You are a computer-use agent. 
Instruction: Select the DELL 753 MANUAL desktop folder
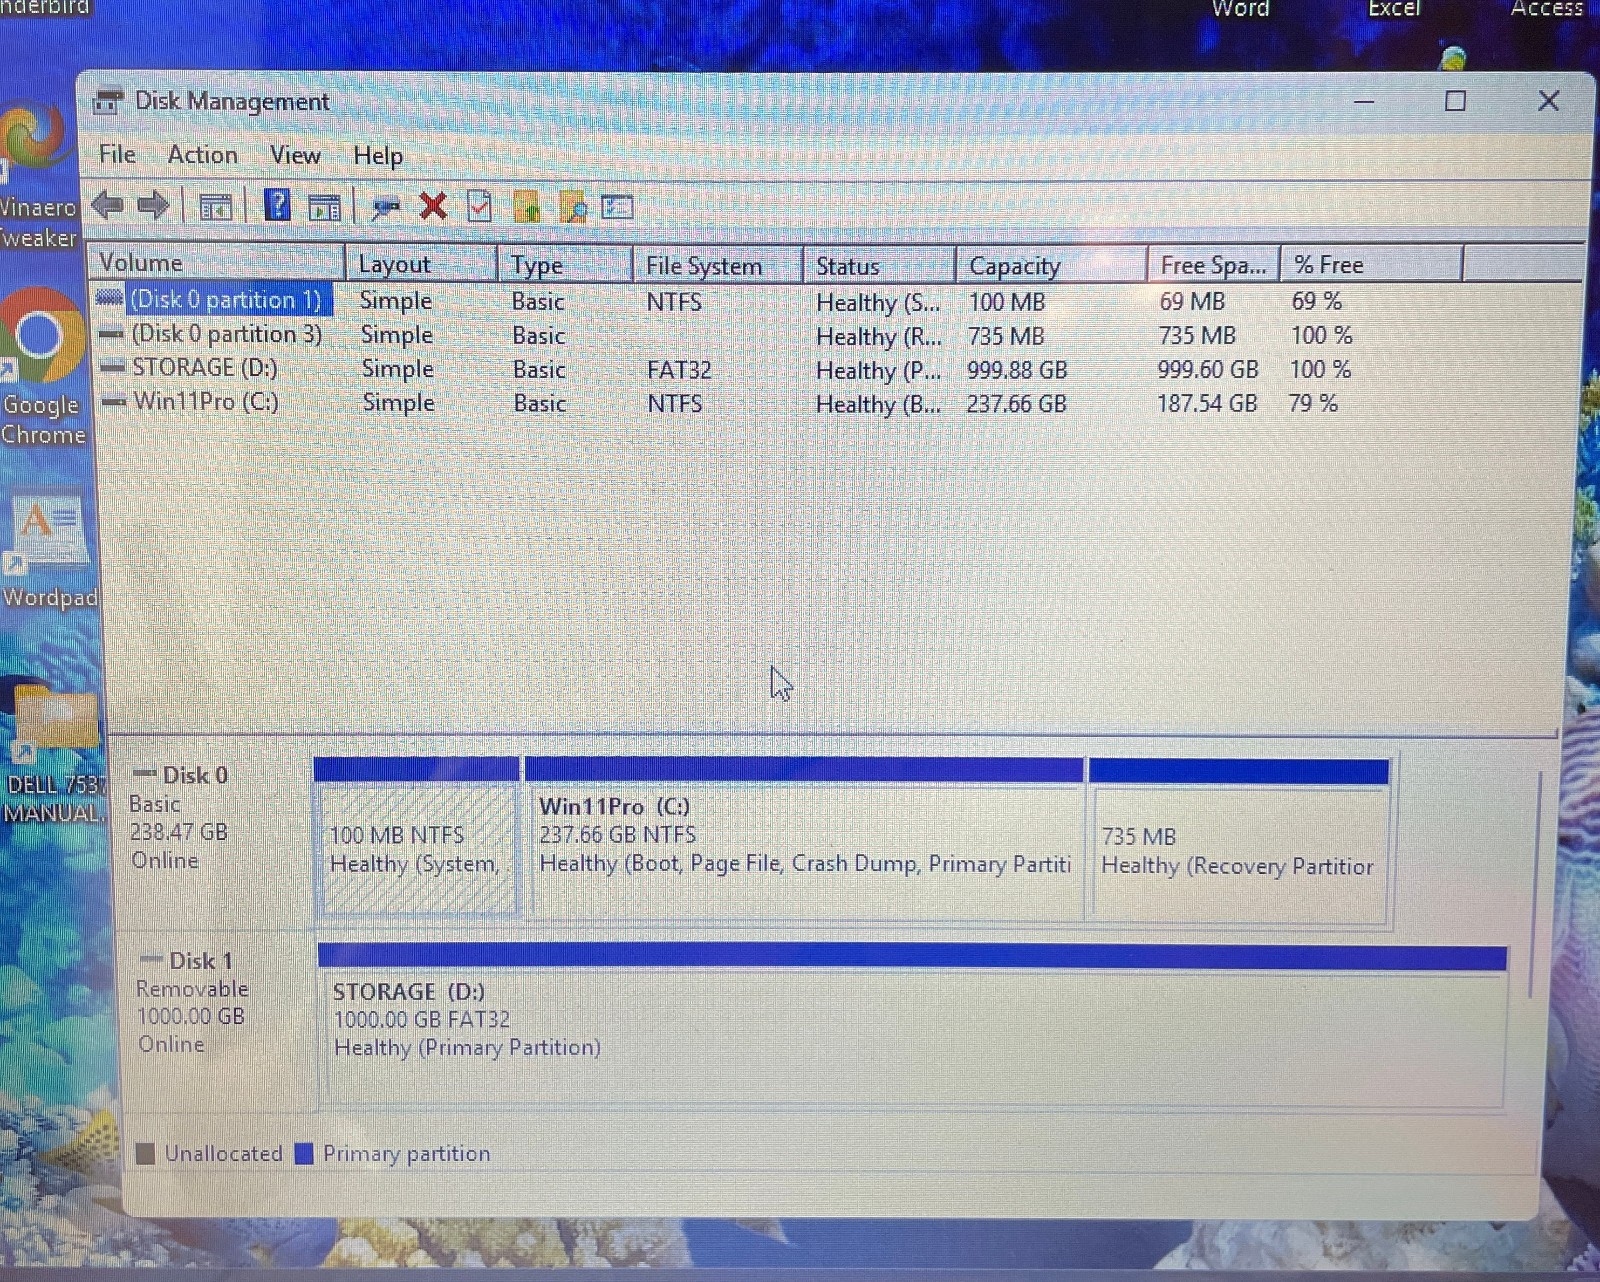click(x=53, y=755)
